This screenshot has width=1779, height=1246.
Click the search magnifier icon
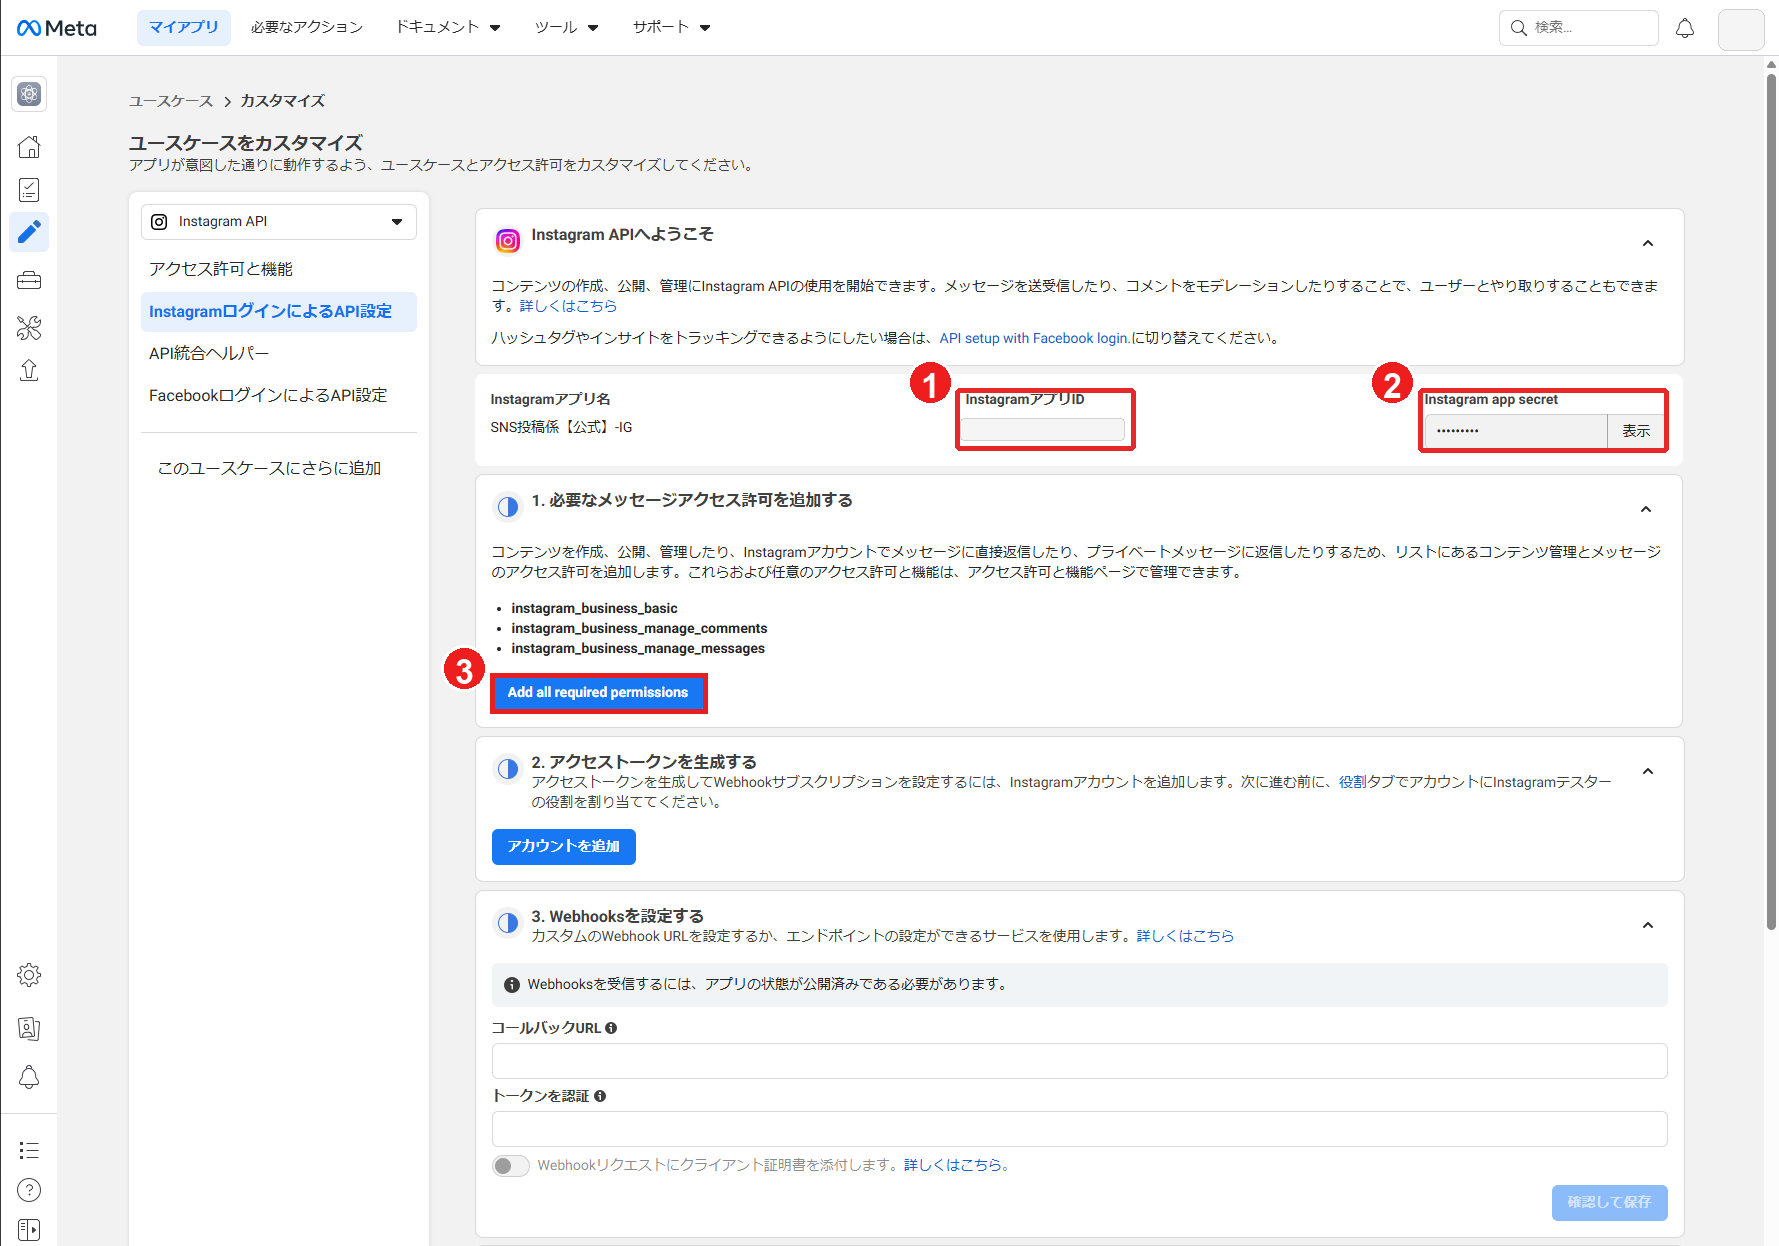(1518, 28)
